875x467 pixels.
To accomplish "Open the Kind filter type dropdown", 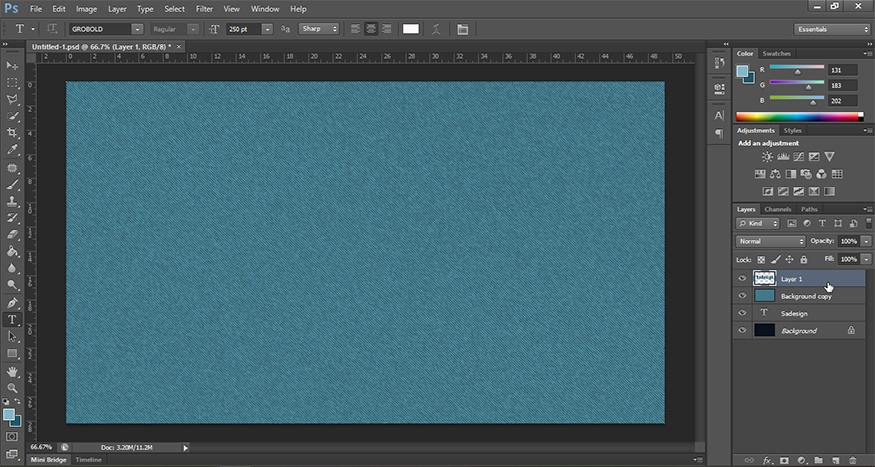I will click(x=758, y=223).
